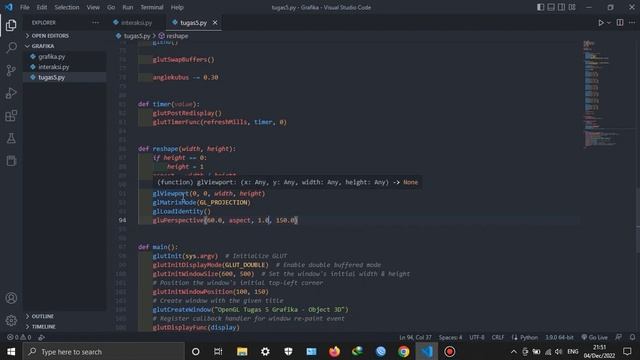
Task: Collapse the GRAFIKA folder section
Action: (x=64, y=46)
